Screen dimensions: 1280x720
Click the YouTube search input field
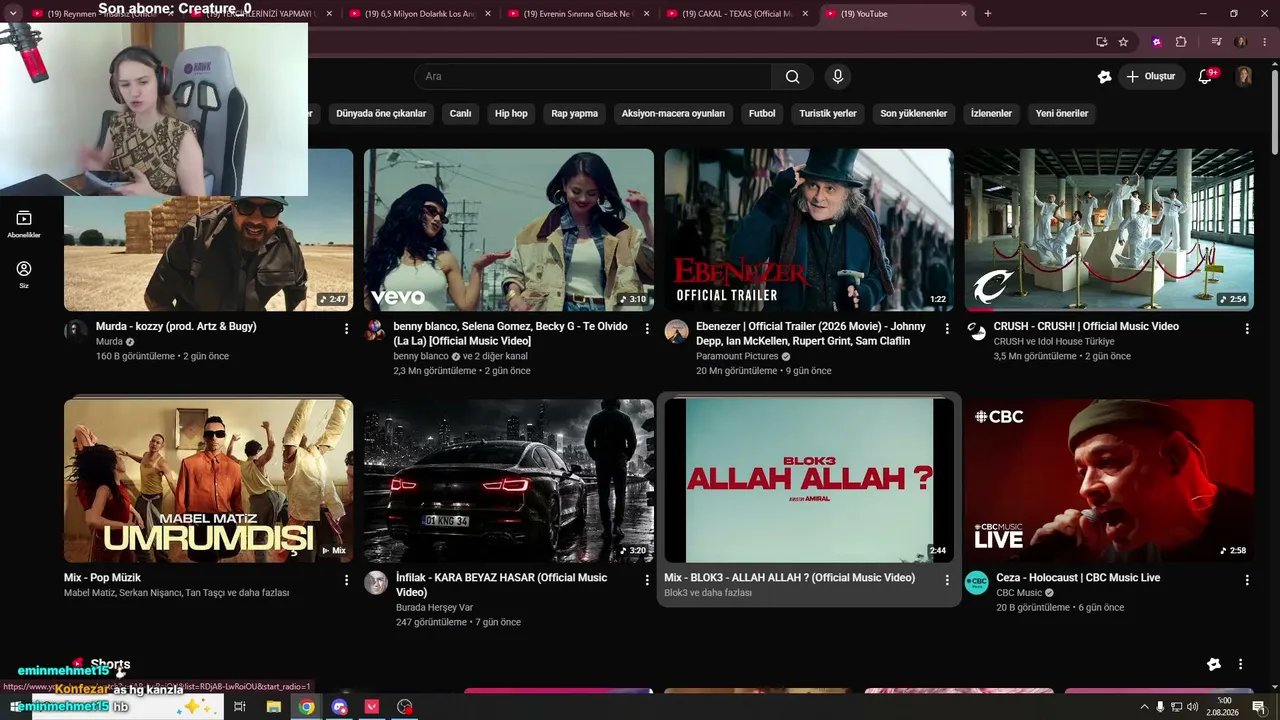point(593,77)
